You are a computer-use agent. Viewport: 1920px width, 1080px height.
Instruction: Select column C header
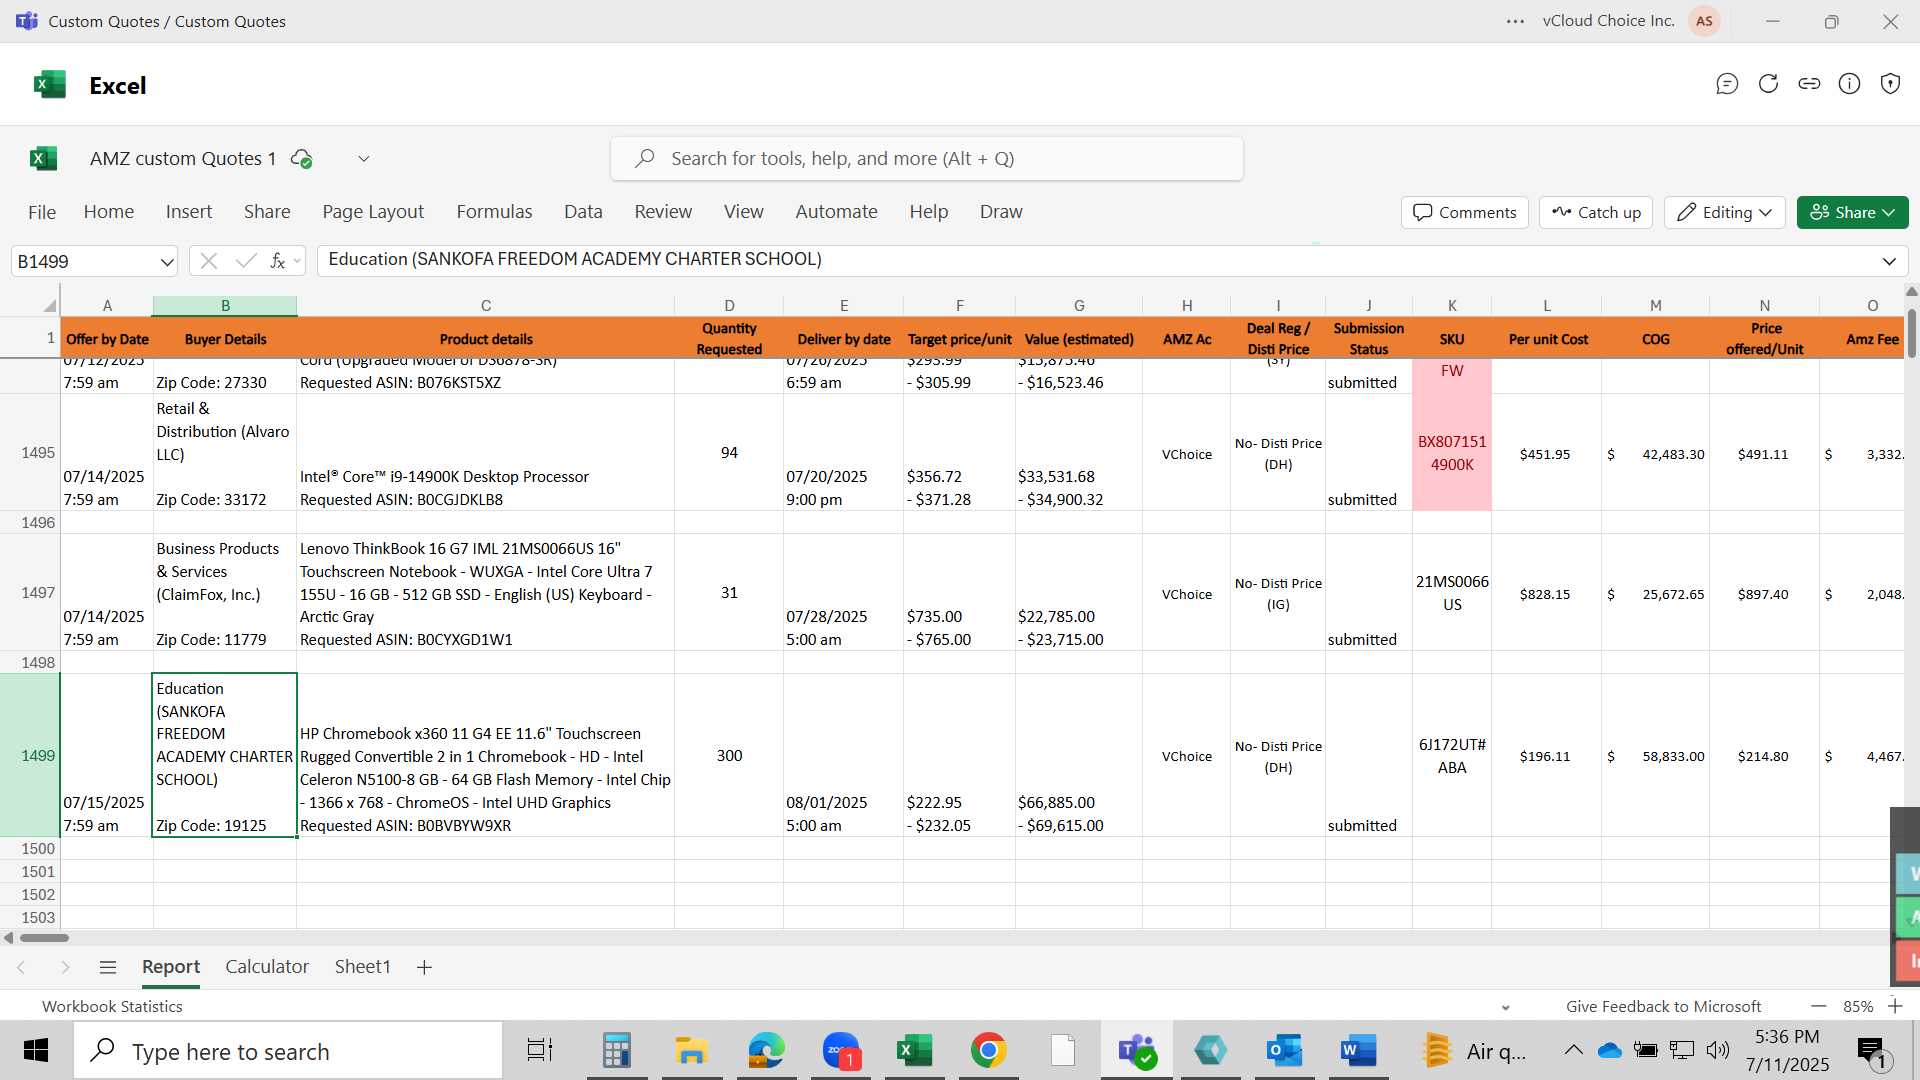tap(485, 306)
